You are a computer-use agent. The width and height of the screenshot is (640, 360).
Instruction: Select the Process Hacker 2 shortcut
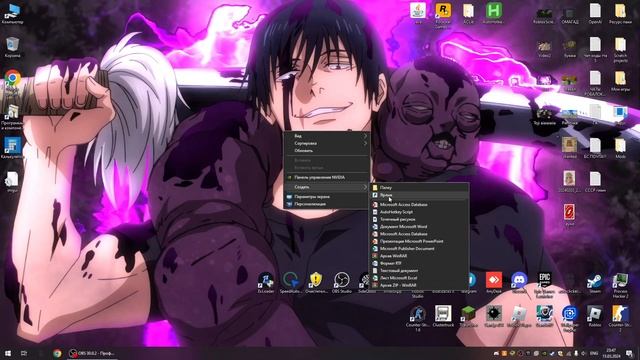[620, 285]
